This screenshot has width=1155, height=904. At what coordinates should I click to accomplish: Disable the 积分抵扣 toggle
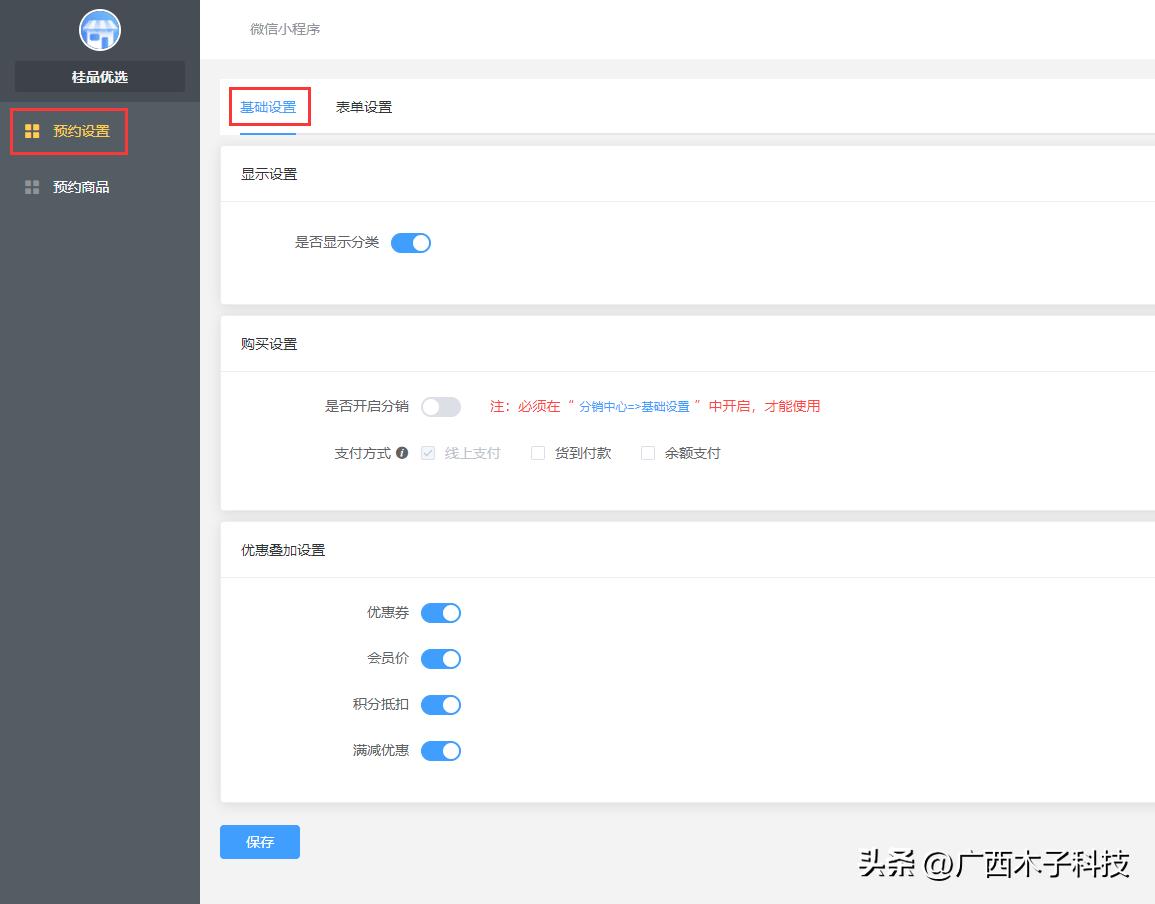click(440, 704)
